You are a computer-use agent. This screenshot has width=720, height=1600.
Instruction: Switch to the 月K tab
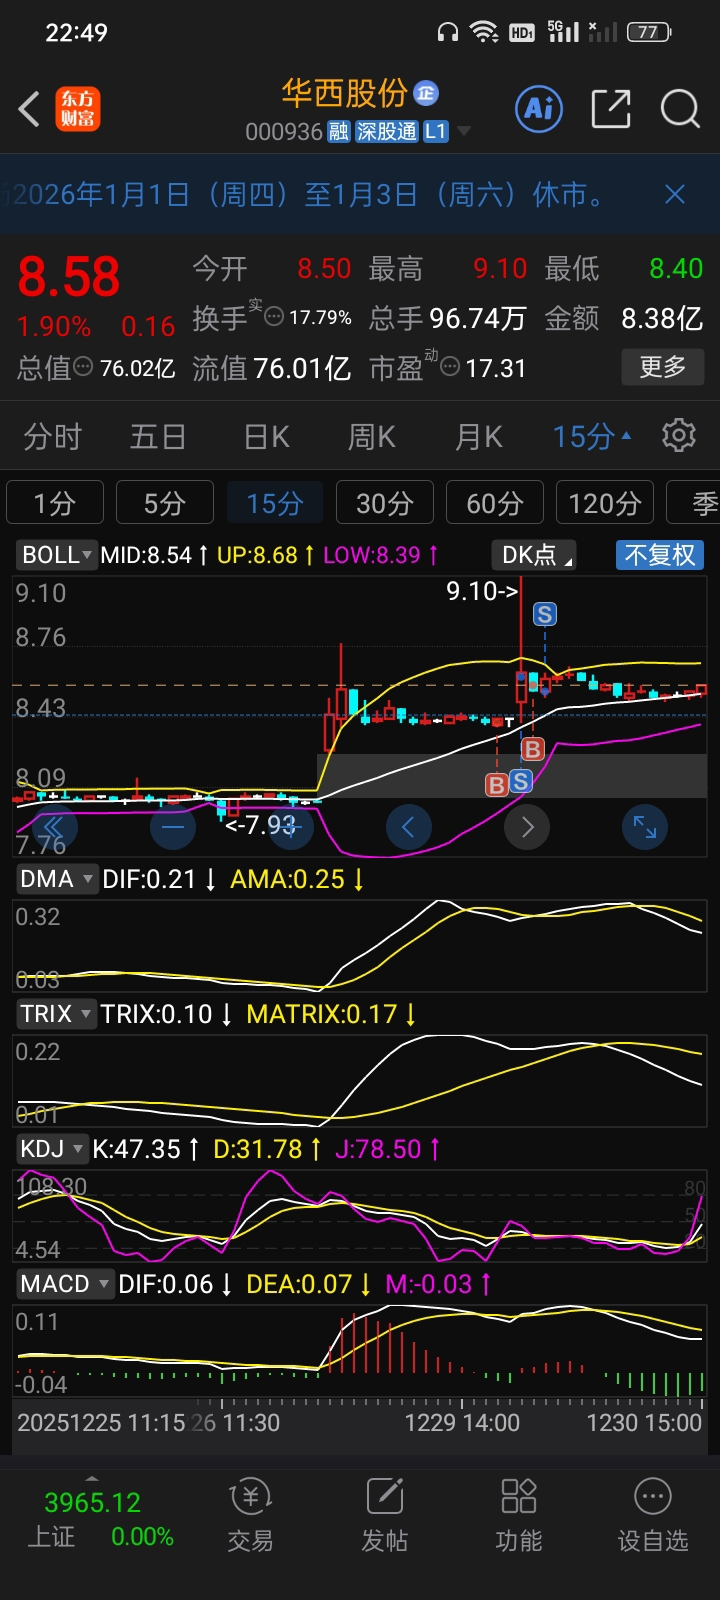[478, 437]
